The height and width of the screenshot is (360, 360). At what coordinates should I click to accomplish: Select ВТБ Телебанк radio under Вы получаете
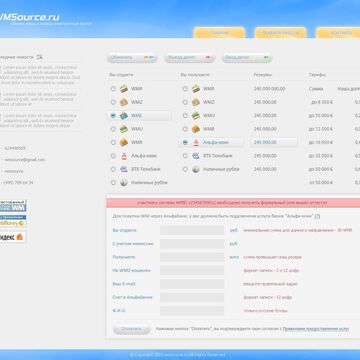185,156
